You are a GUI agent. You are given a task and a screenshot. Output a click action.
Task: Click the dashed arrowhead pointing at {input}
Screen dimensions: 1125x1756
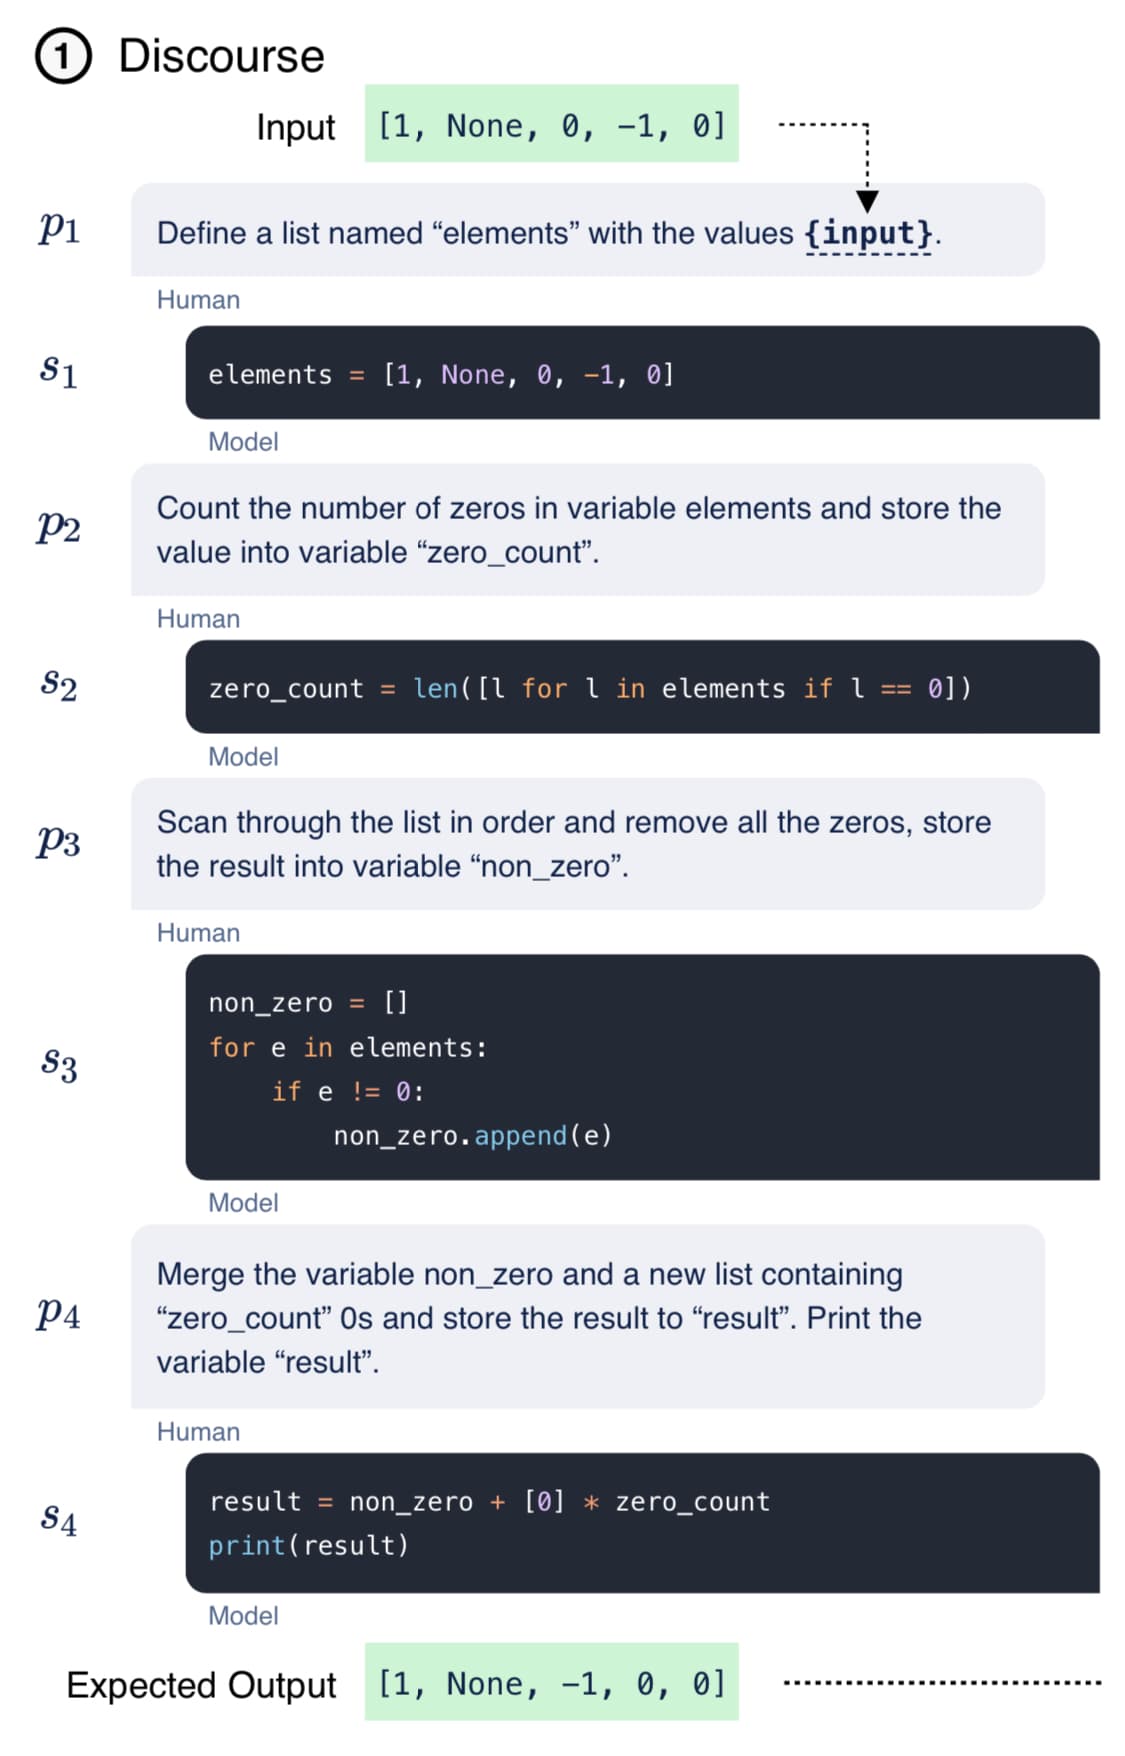click(868, 200)
